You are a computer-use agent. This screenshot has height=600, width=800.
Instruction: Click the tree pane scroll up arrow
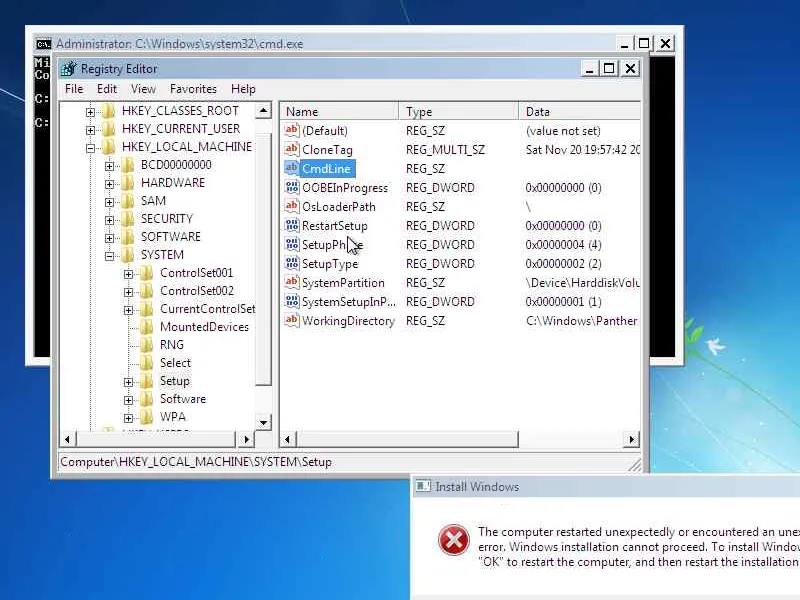coord(263,110)
